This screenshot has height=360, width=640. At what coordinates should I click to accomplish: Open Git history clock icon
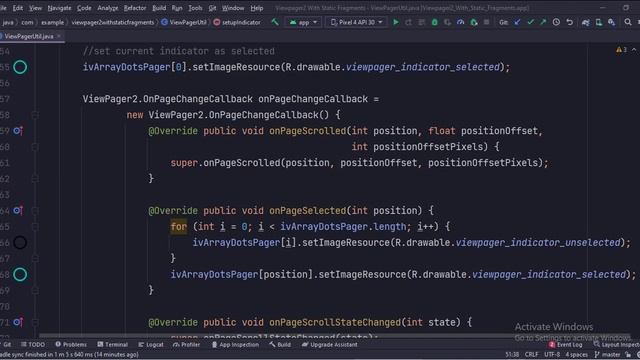click(x=556, y=22)
